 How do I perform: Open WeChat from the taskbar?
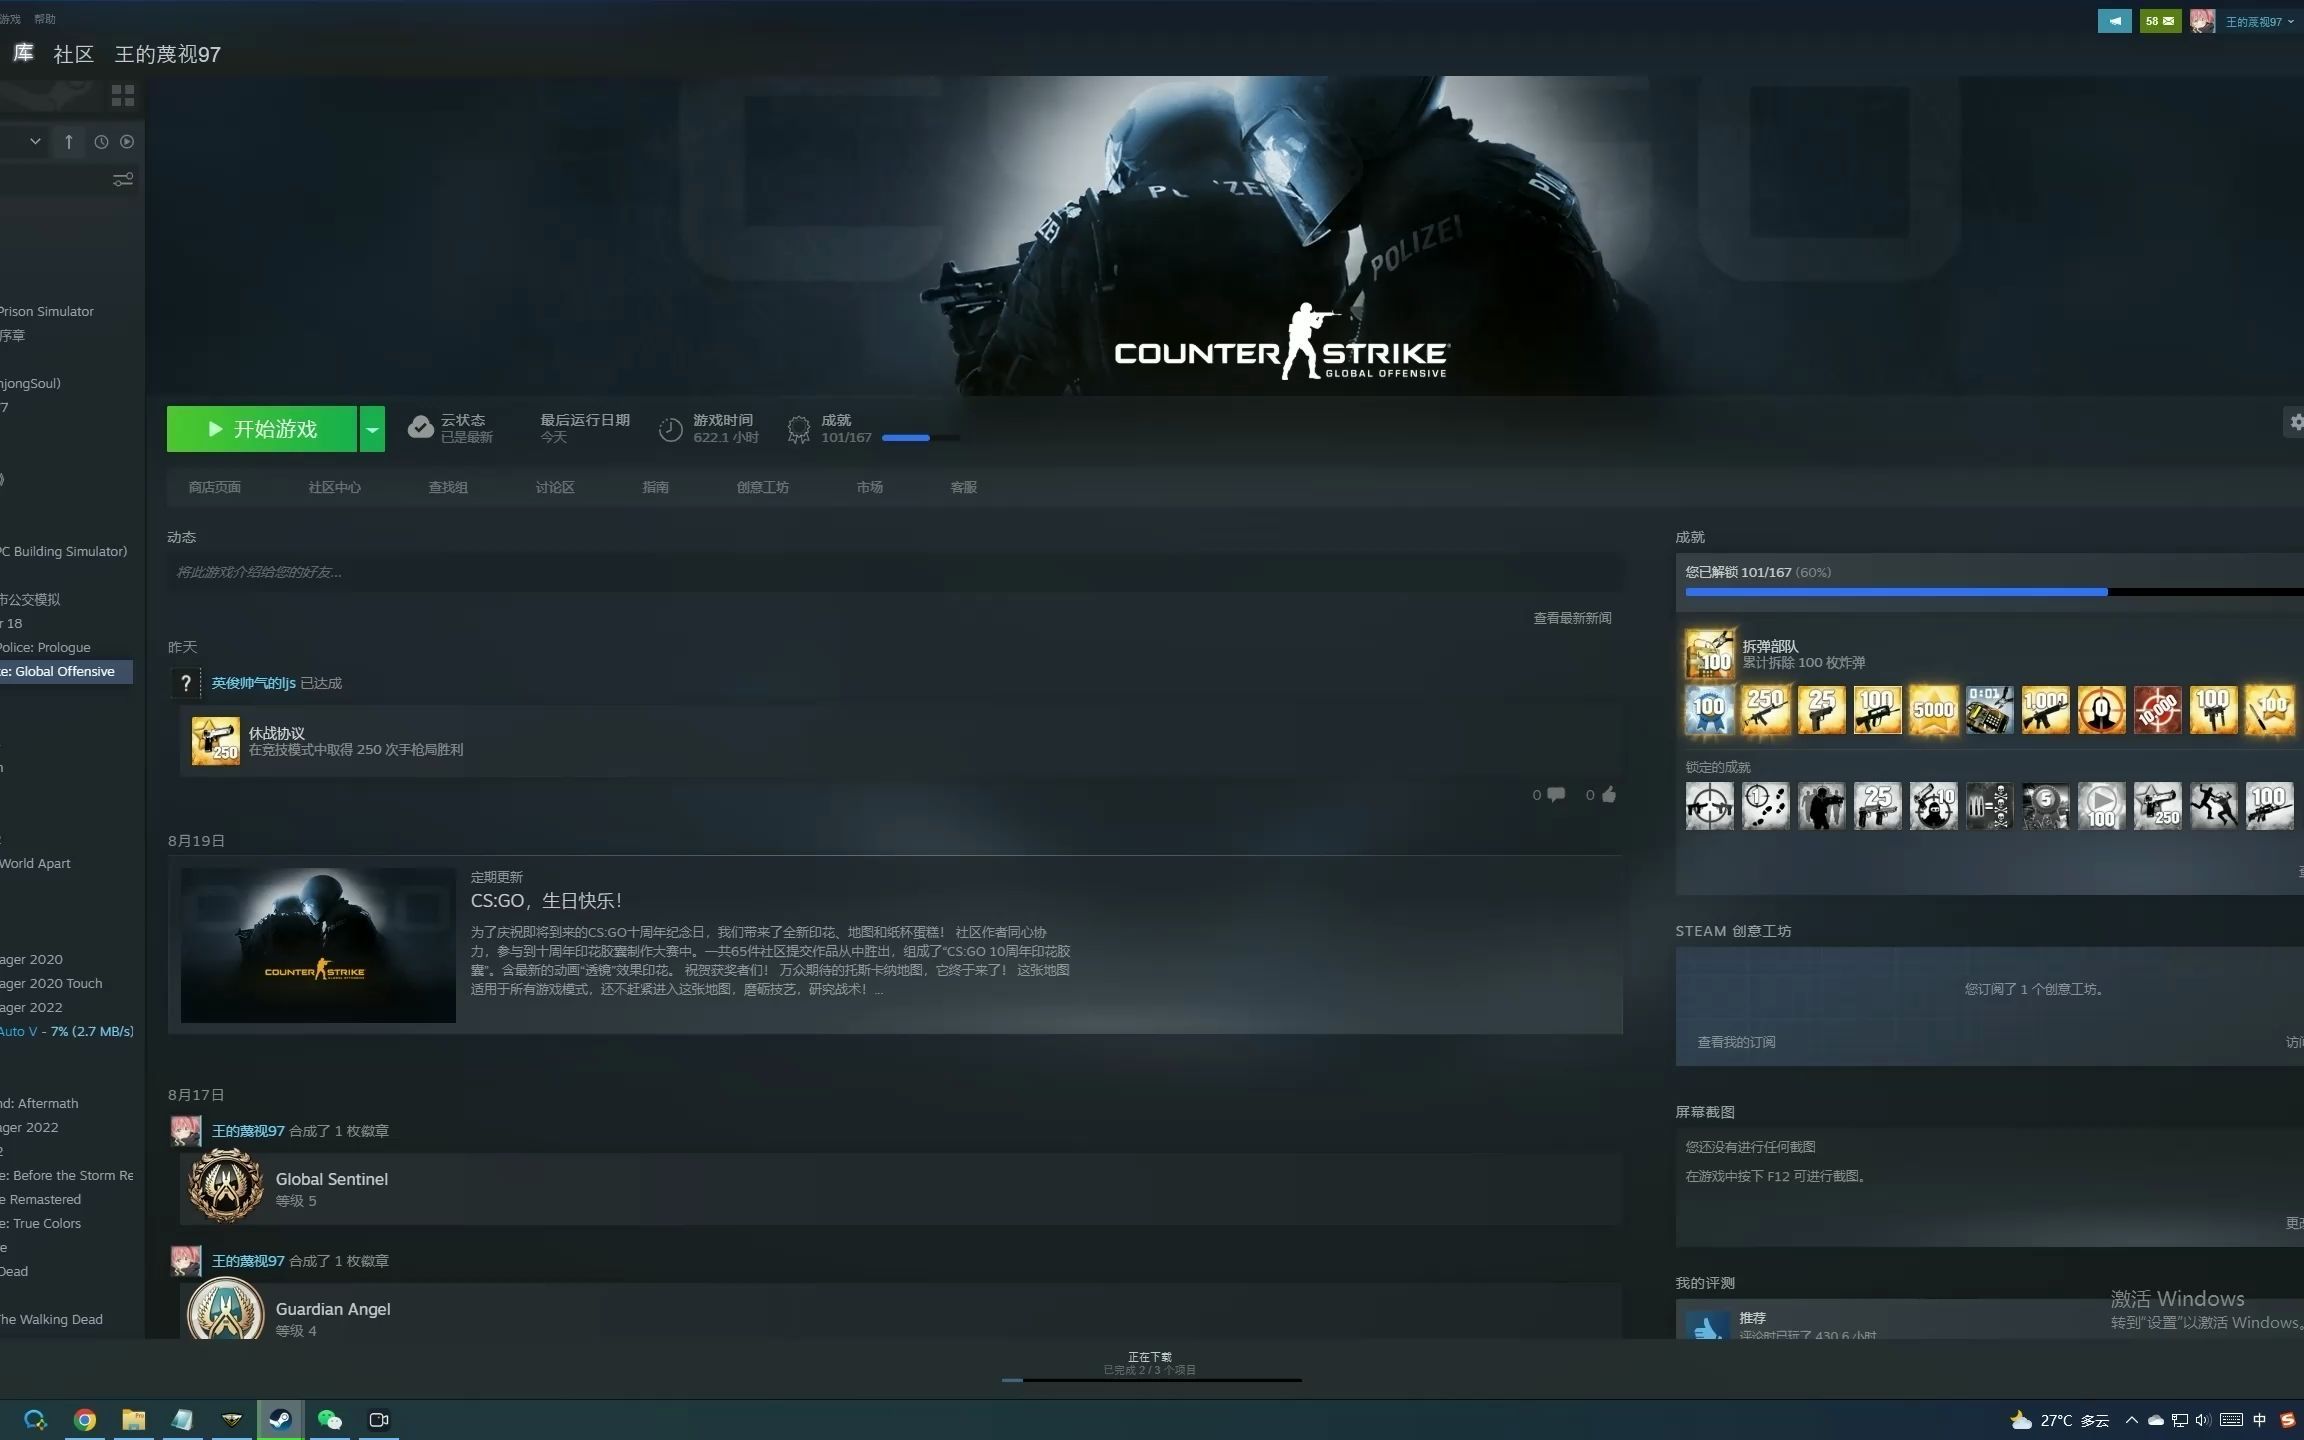[x=329, y=1420]
